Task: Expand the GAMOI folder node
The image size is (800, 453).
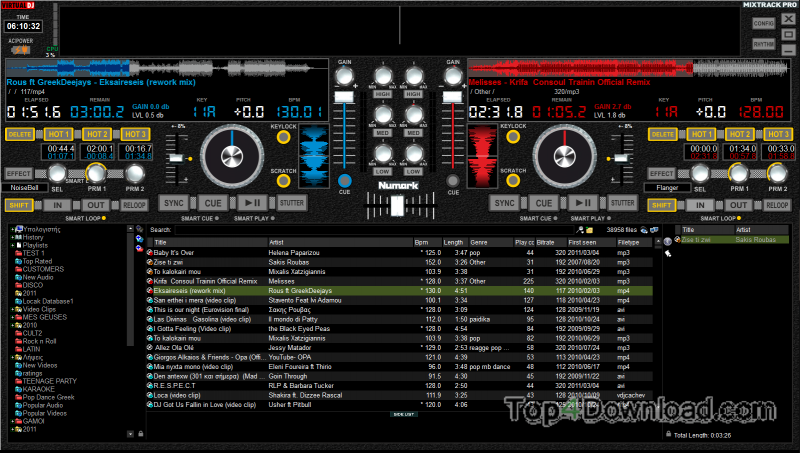Action: (12, 421)
